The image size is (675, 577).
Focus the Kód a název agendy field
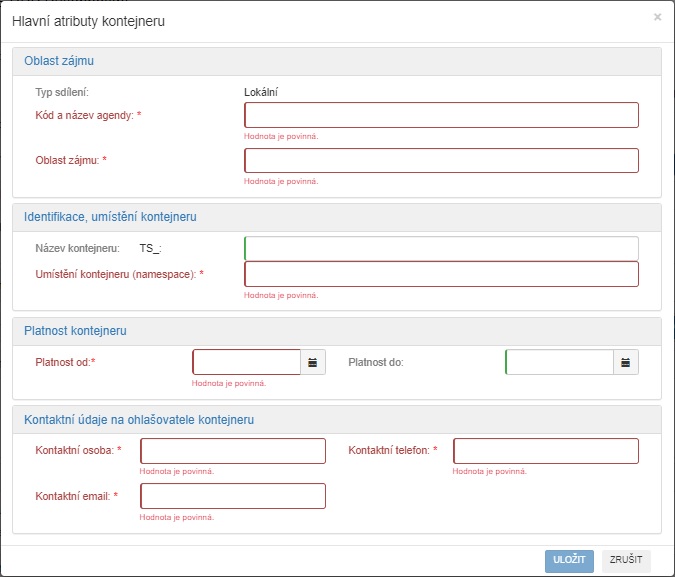click(441, 115)
